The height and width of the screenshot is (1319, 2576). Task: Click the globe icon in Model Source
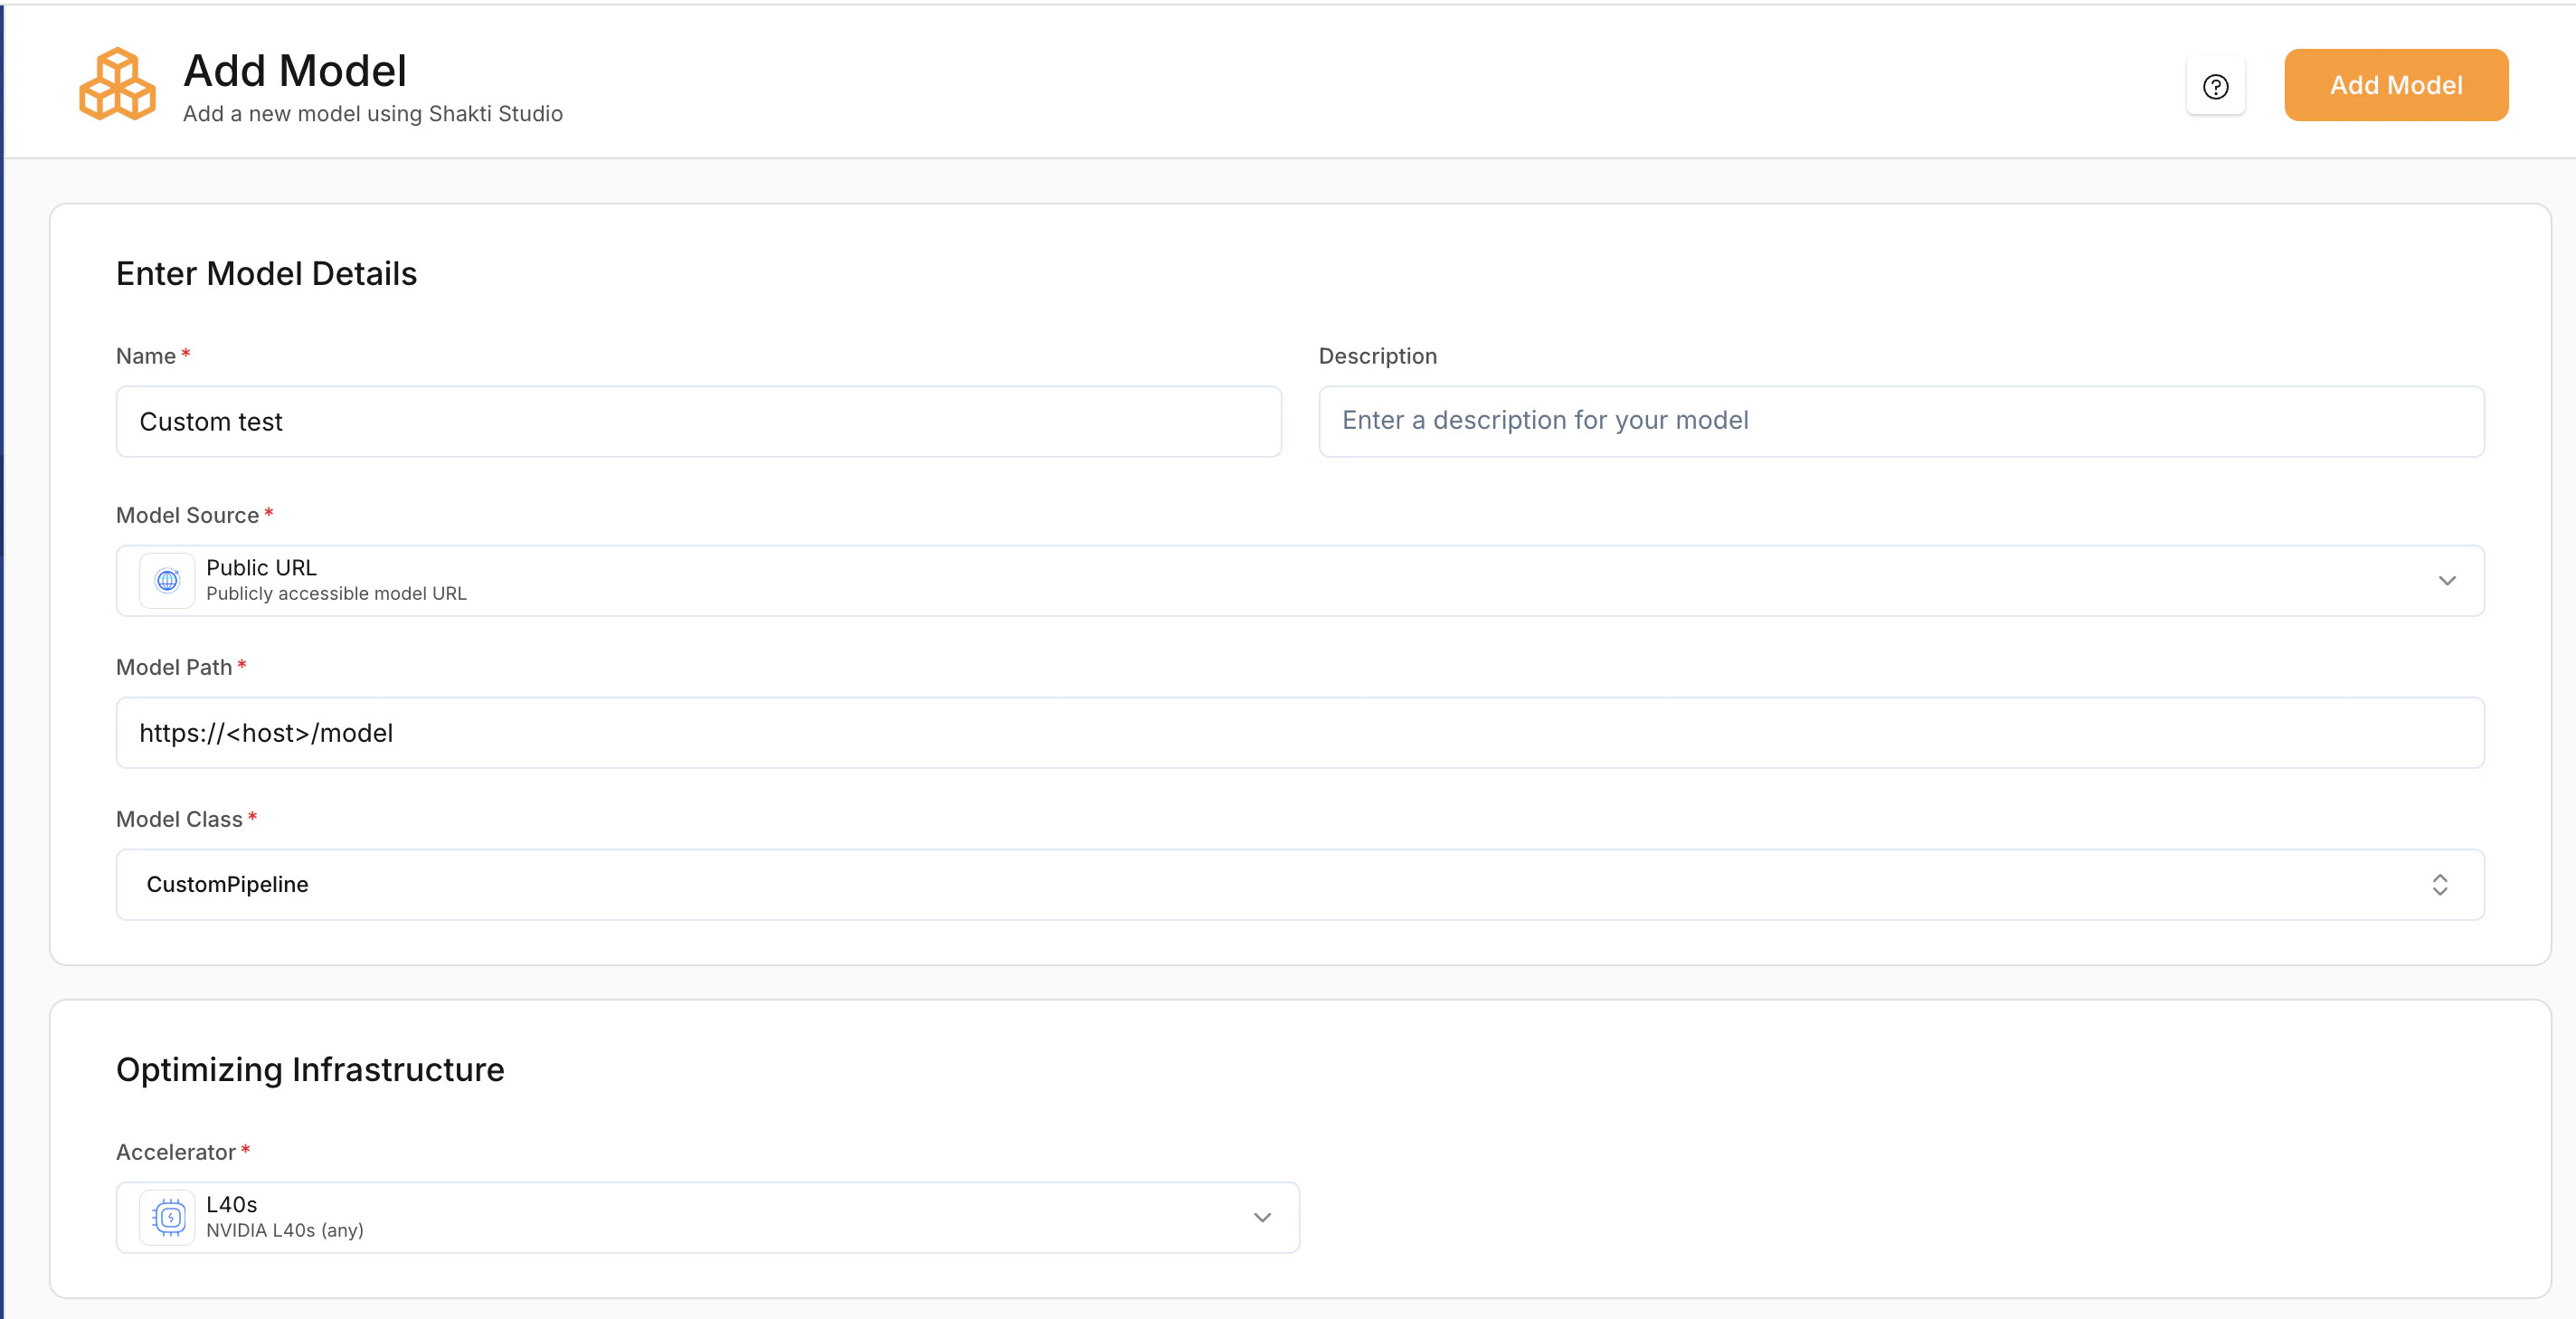pyautogui.click(x=167, y=581)
